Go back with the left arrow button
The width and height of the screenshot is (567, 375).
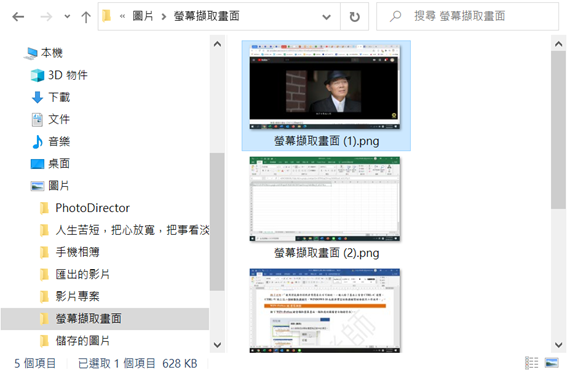(x=18, y=17)
